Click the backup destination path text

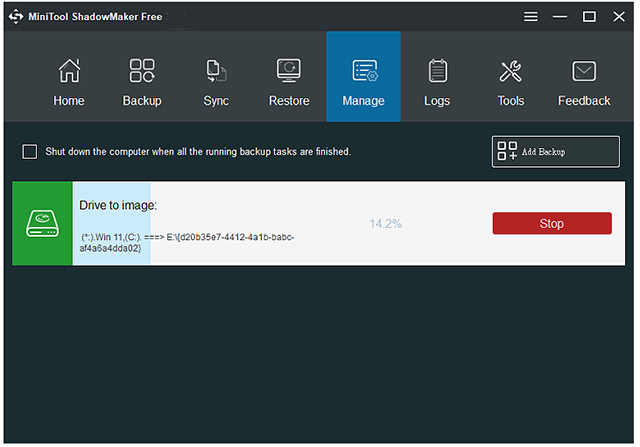[187, 242]
